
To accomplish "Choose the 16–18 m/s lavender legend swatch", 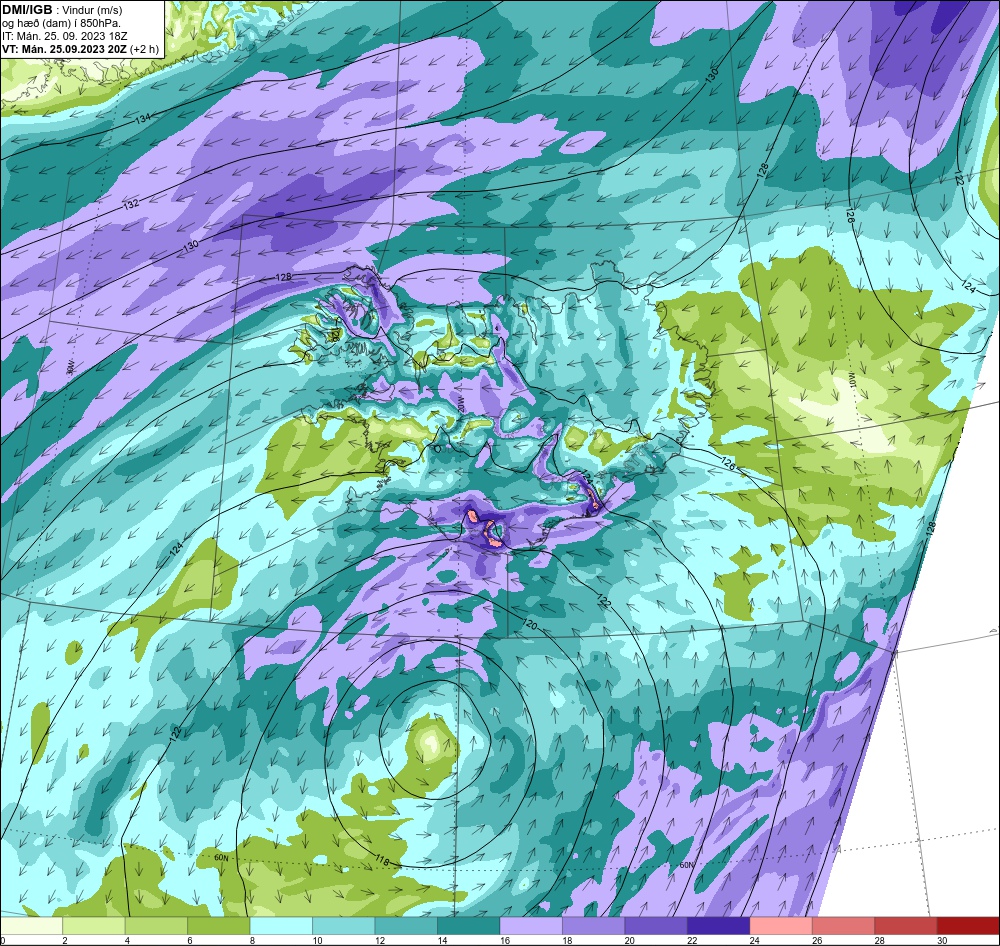I will (x=531, y=926).
